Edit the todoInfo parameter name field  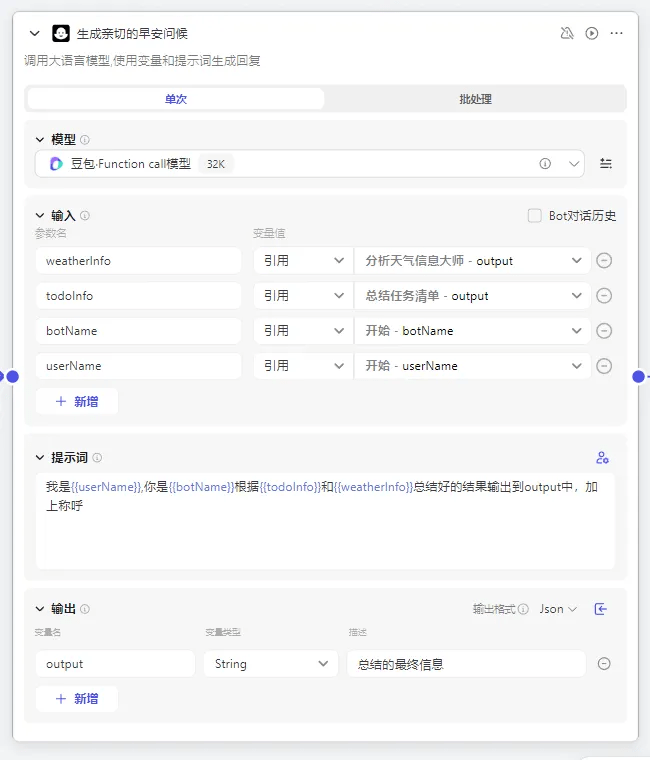[138, 296]
